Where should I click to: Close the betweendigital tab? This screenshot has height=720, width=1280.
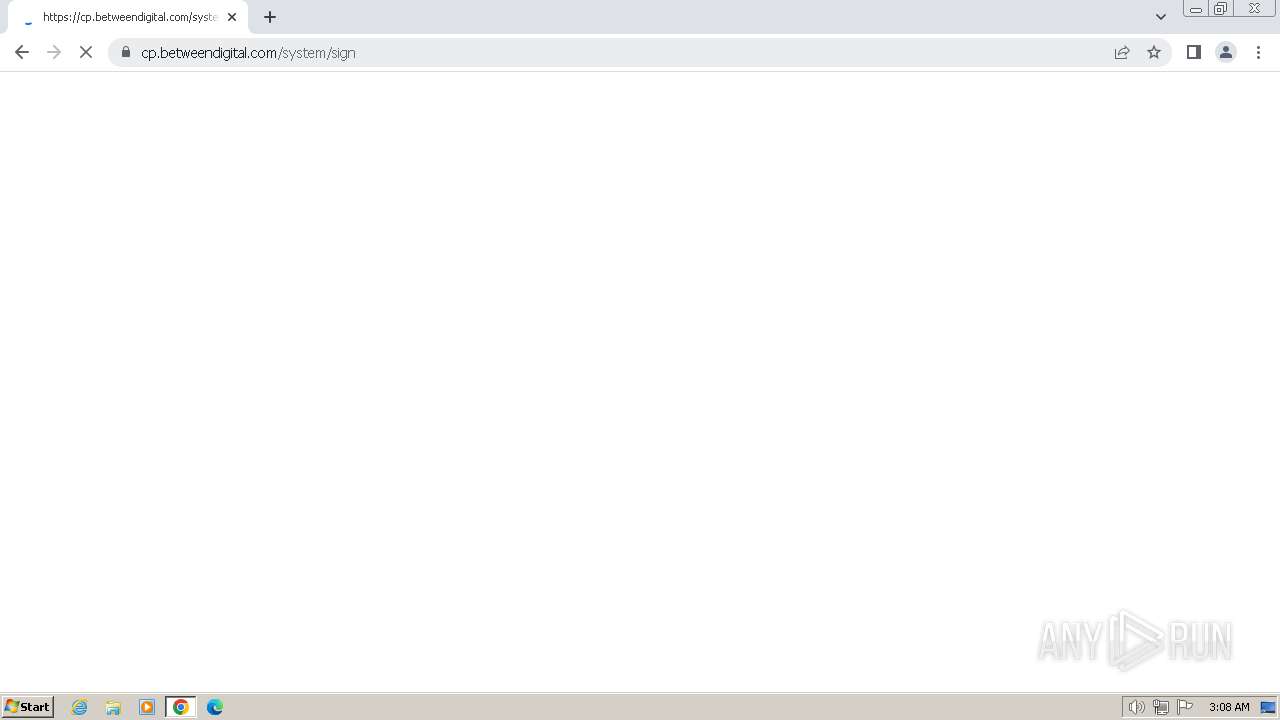pos(232,17)
